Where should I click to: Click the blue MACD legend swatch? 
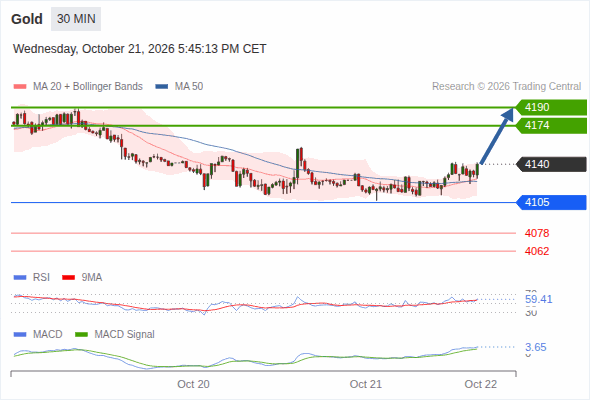point(20,335)
